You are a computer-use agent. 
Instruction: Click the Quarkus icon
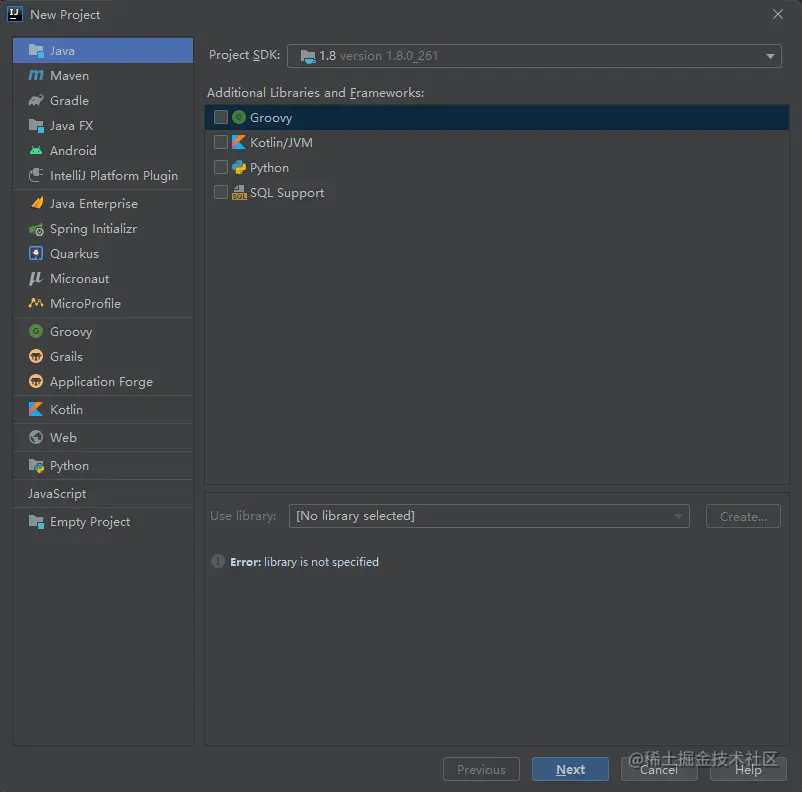pos(36,253)
